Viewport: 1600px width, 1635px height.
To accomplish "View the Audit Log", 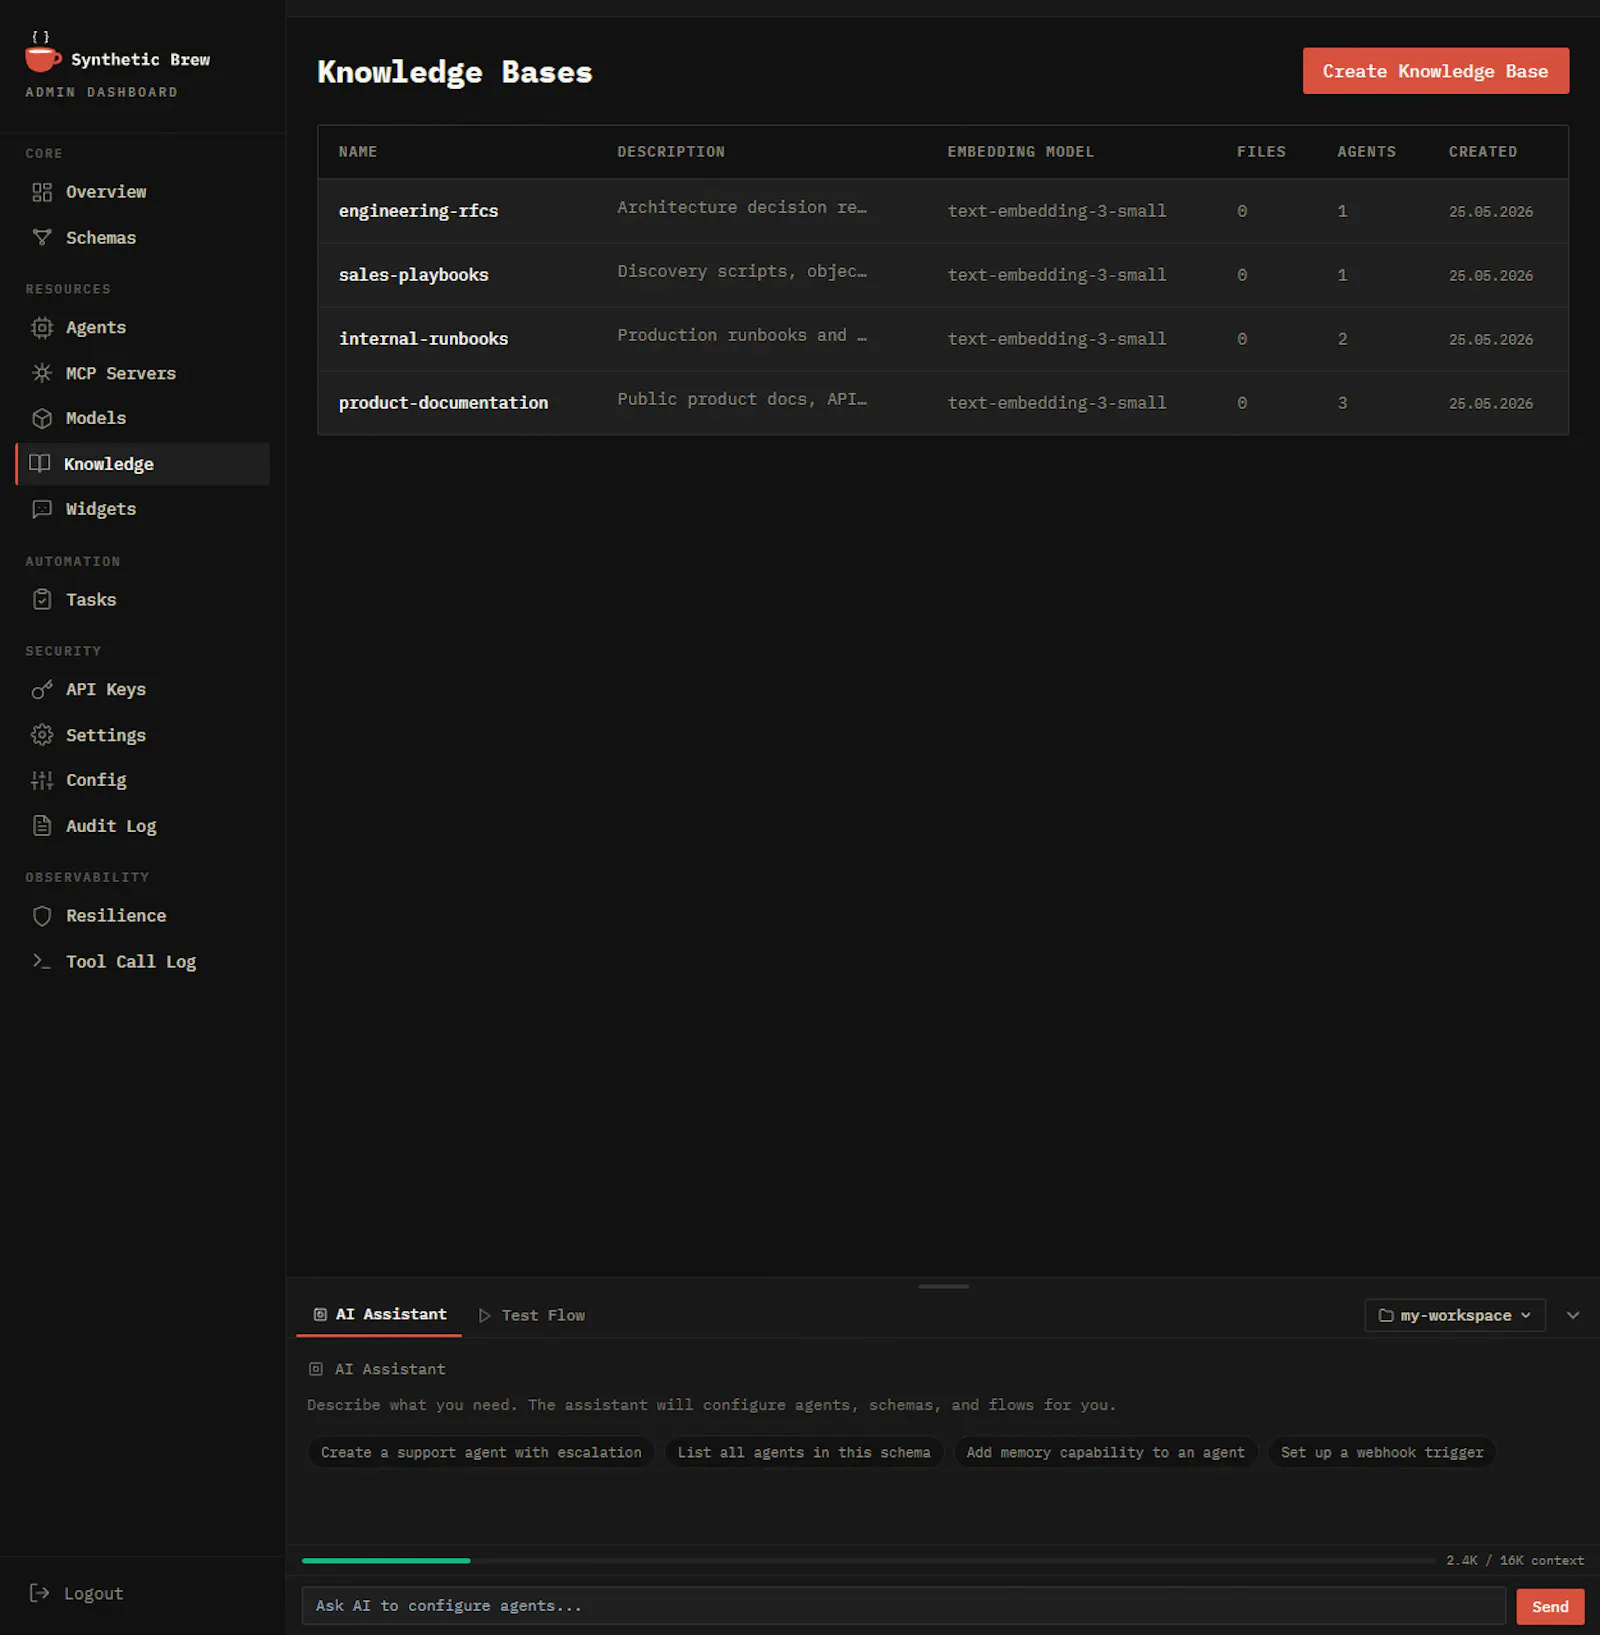I will 143,826.
